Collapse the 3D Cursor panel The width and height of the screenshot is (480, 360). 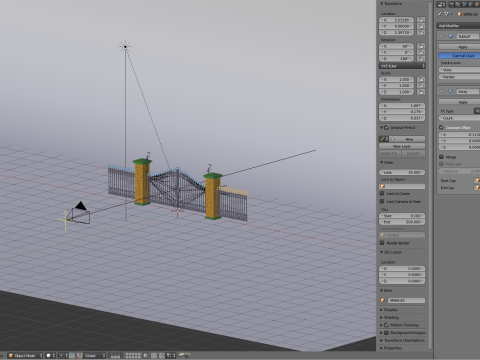382,252
